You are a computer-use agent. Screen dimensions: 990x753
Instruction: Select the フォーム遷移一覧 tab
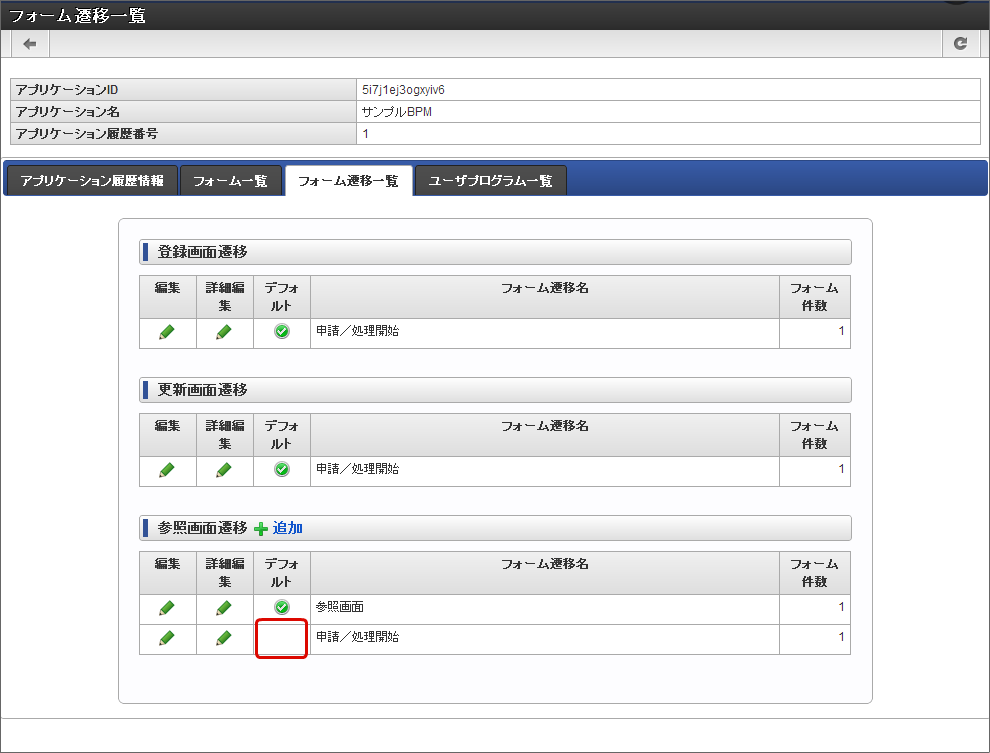tap(349, 181)
